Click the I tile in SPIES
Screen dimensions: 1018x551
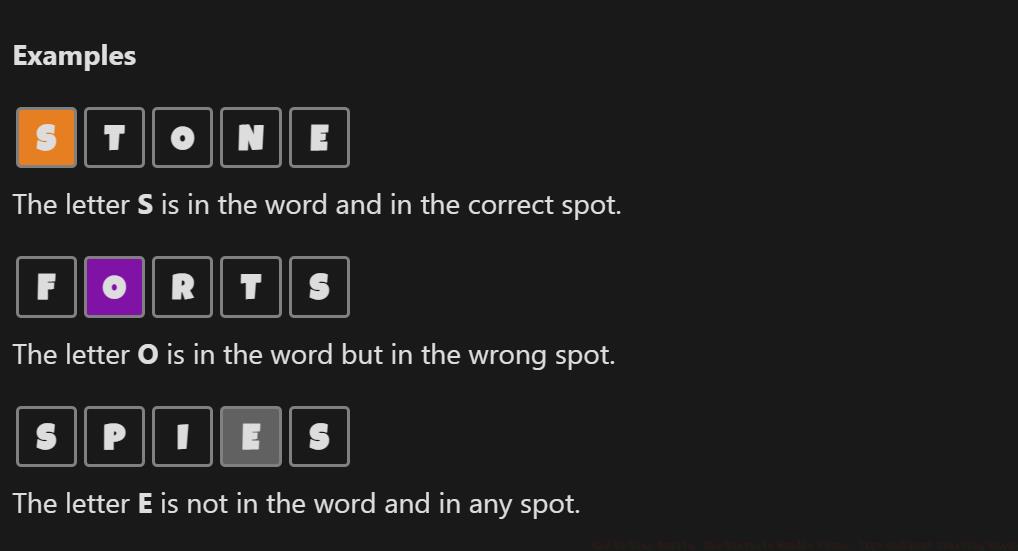pos(182,436)
